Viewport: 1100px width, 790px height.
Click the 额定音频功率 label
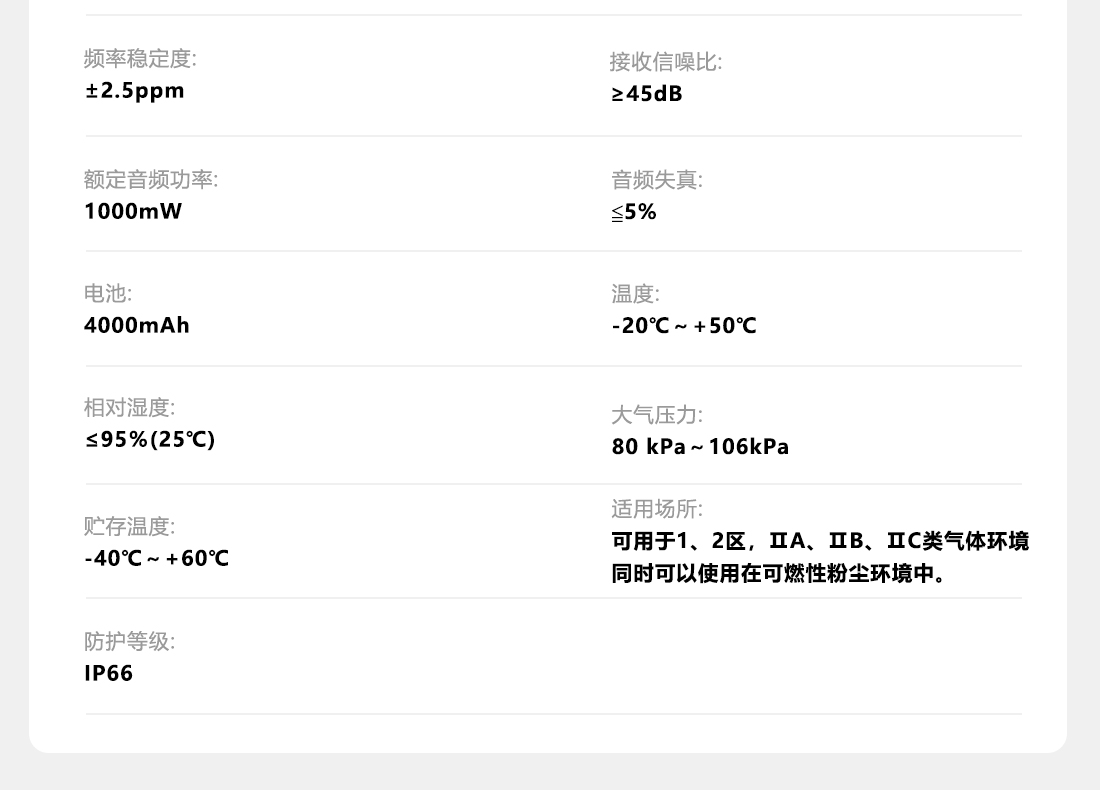point(150,180)
